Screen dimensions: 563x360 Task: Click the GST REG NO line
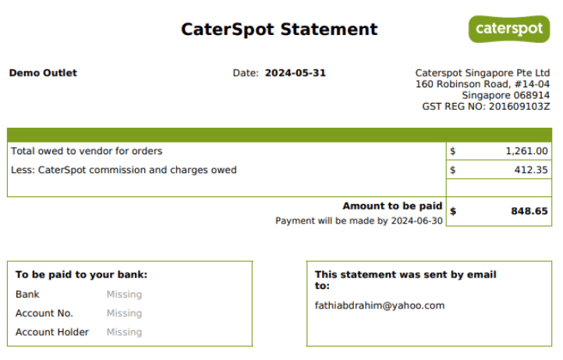click(486, 107)
